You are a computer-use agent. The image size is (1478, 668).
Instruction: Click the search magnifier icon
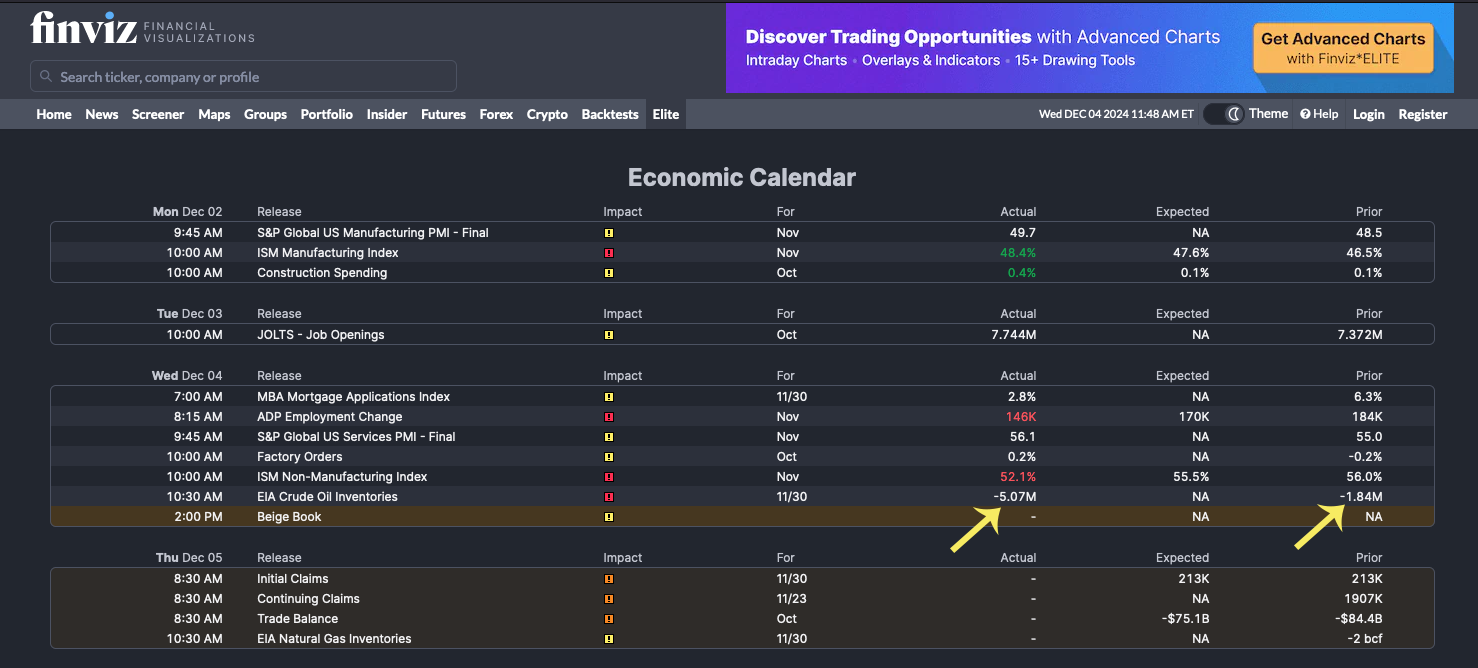45,77
